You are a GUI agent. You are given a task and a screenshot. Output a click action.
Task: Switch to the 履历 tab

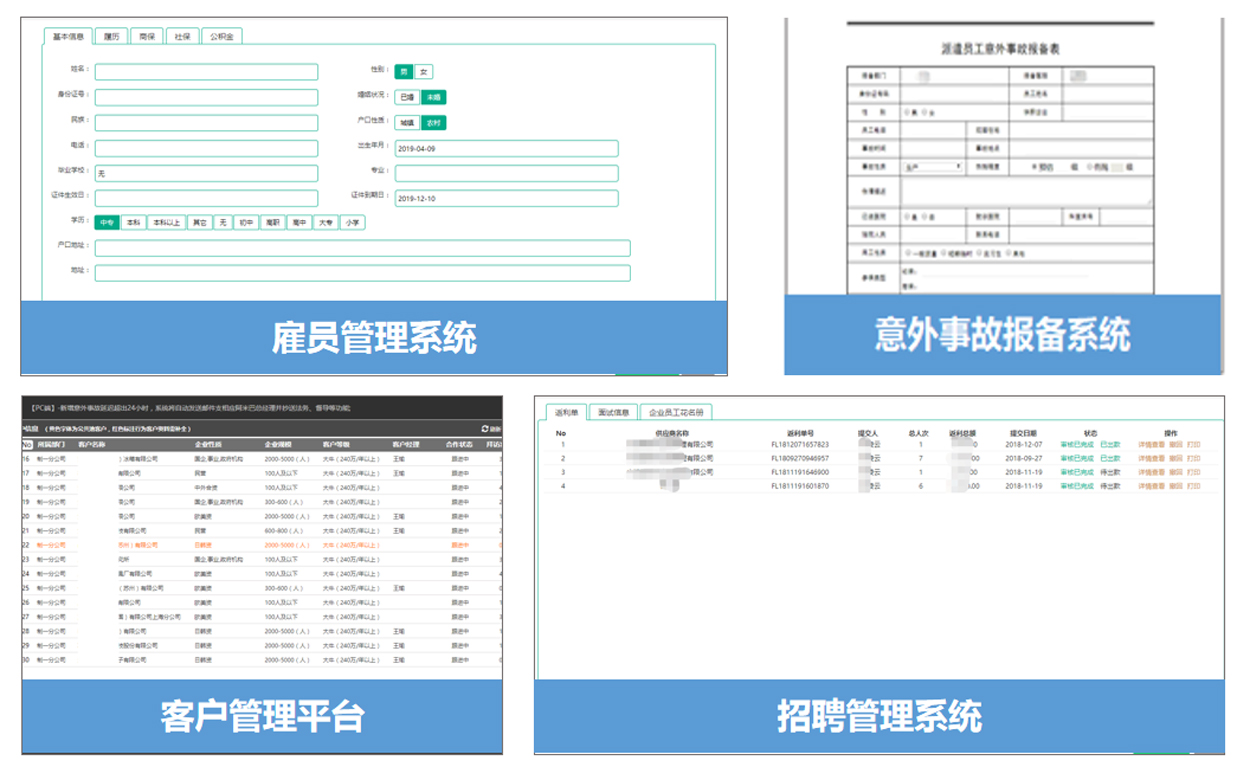tap(111, 36)
